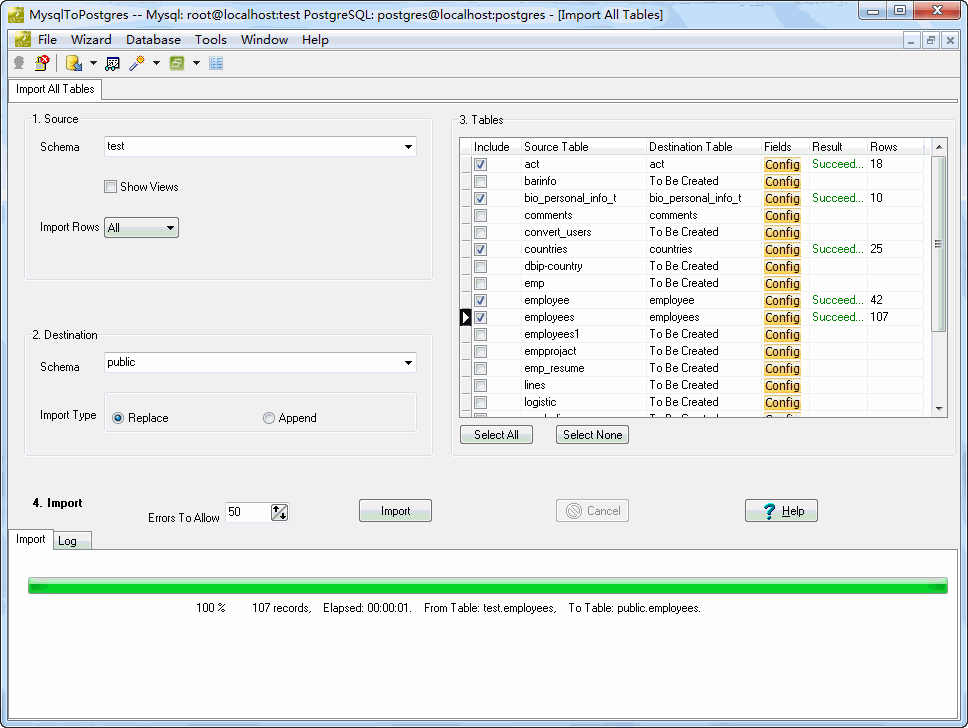Open the Source Schema dropdown
This screenshot has width=968, height=728.
click(408, 147)
